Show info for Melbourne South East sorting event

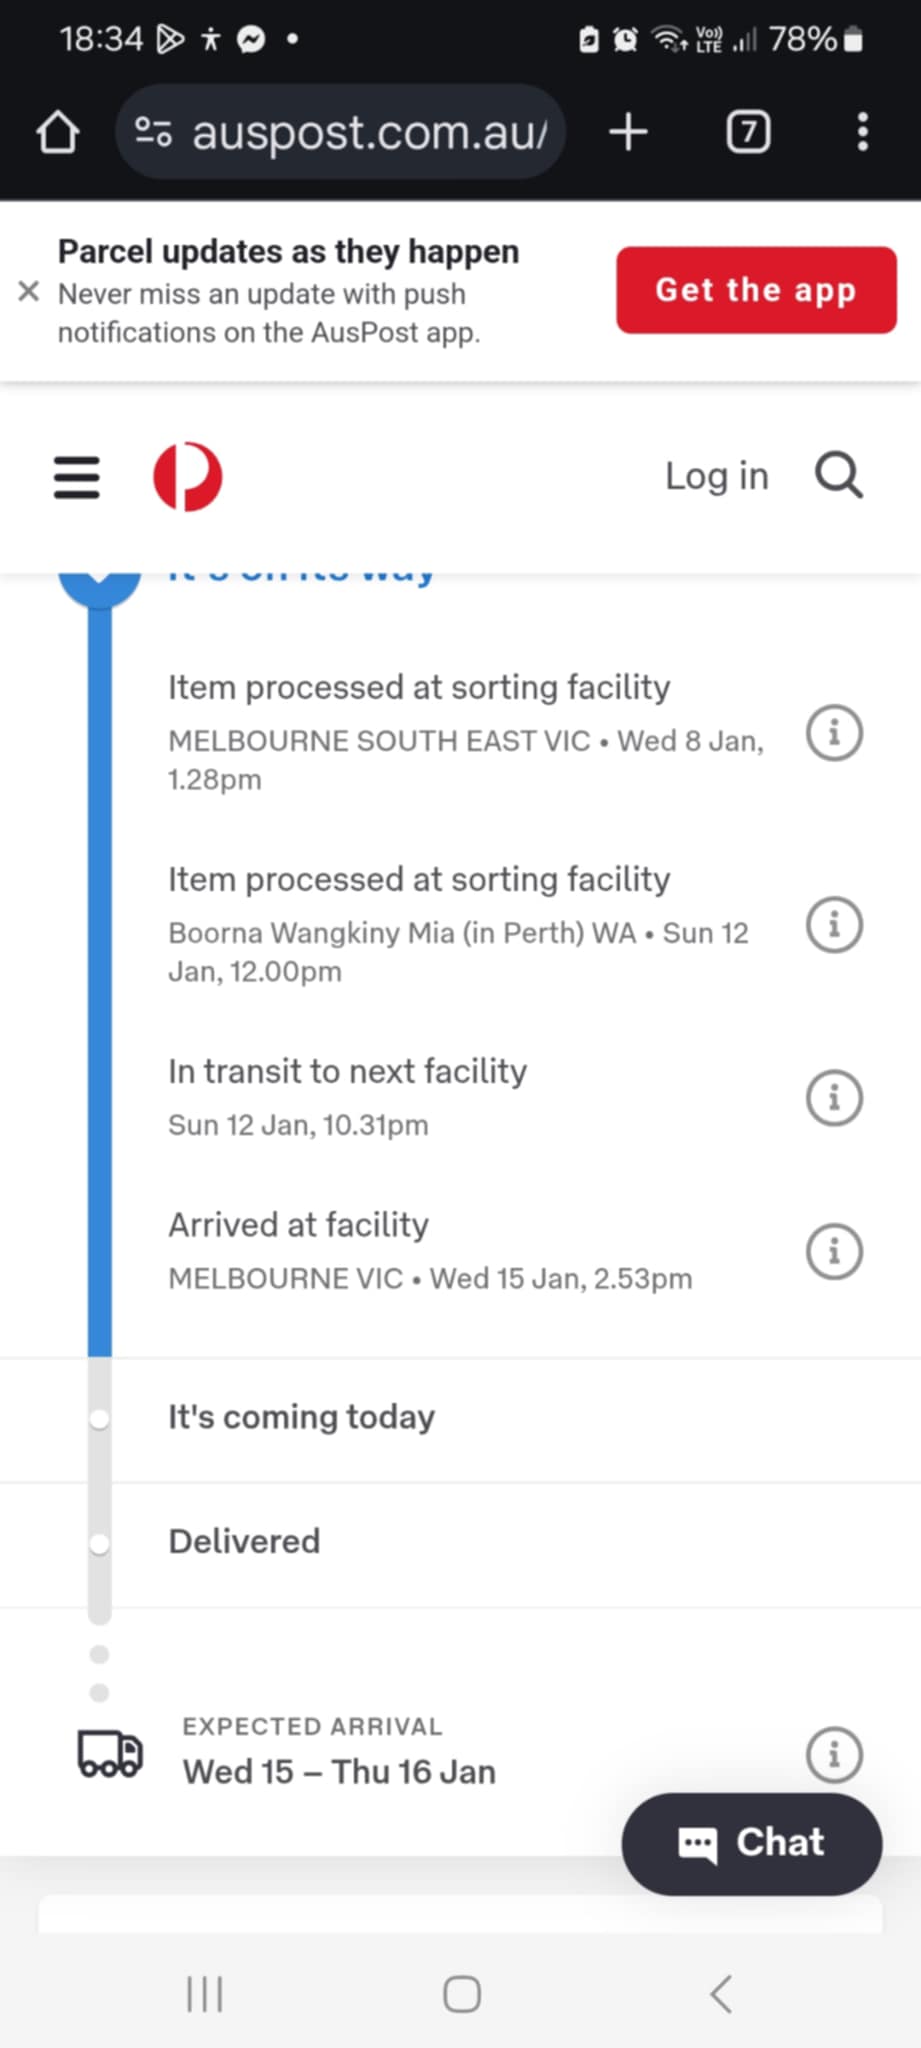click(834, 733)
